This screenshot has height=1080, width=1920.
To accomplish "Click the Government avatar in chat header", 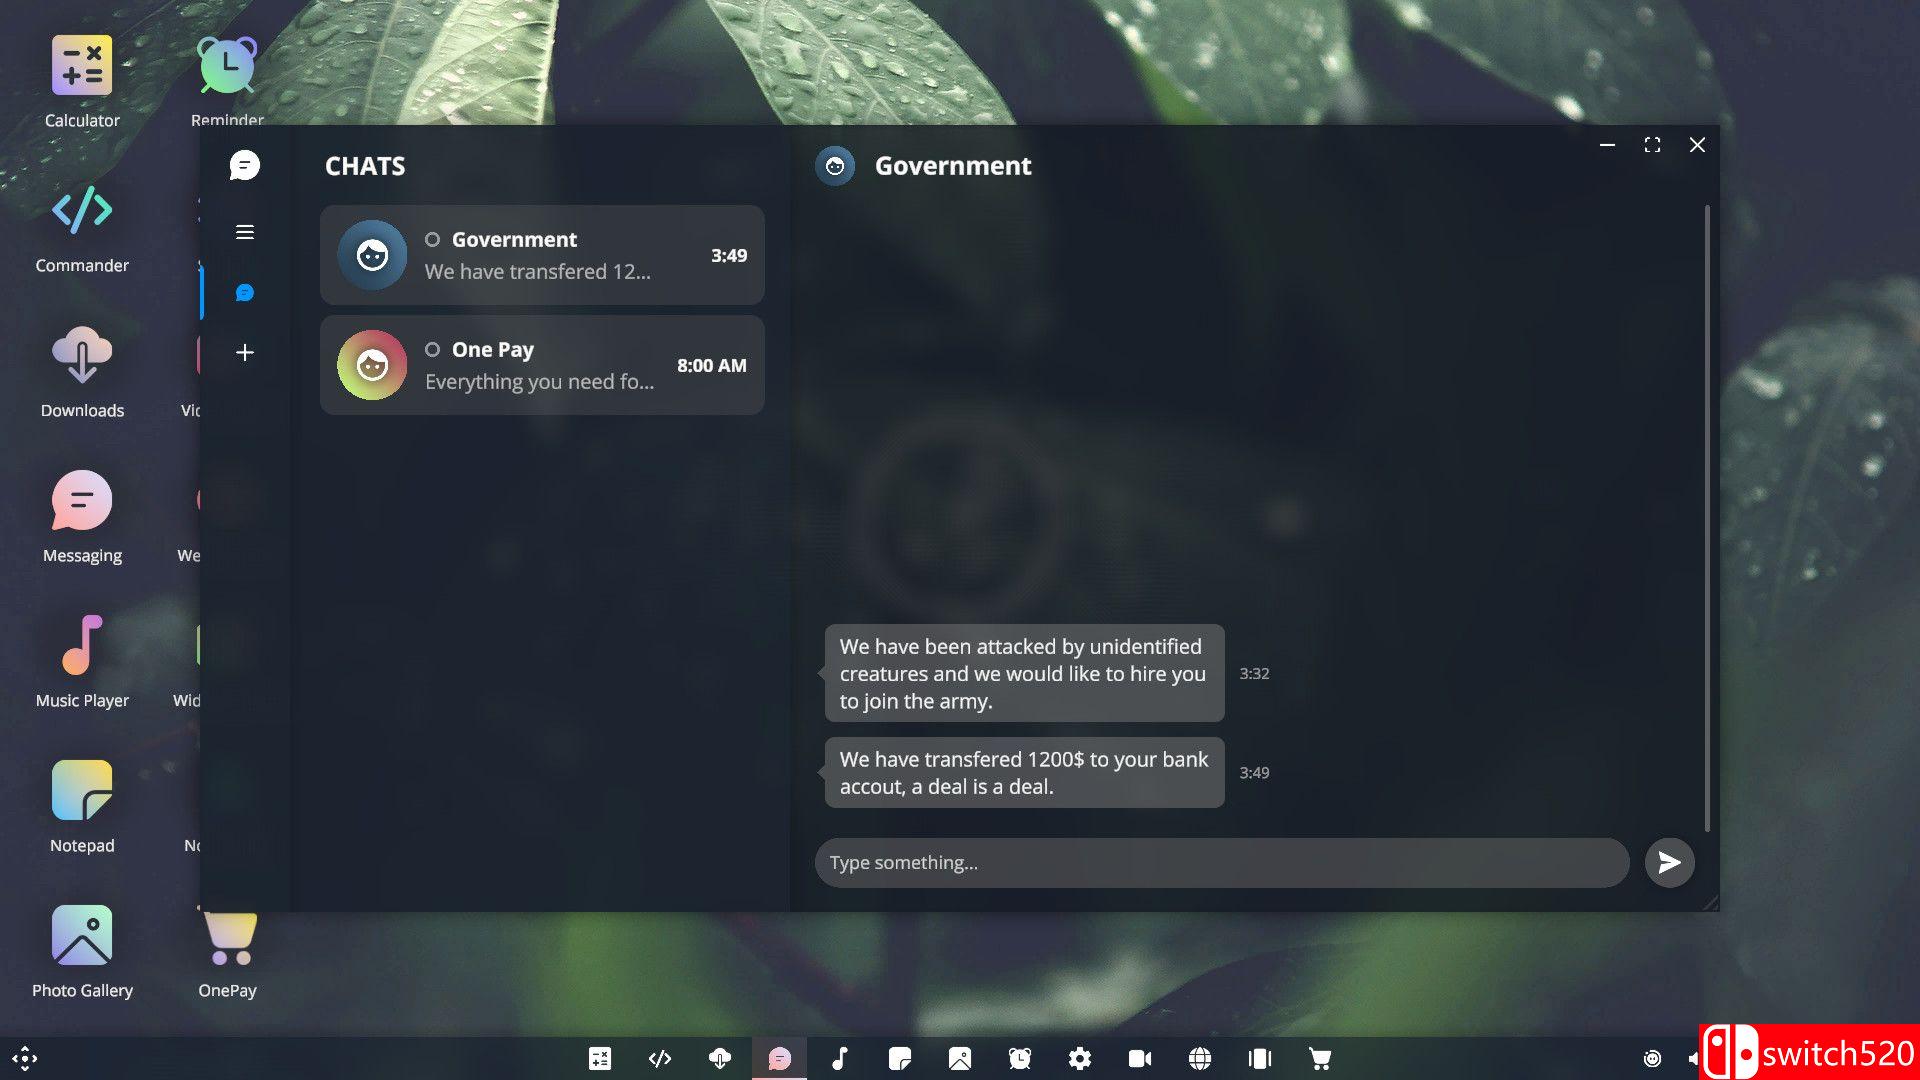I will tap(835, 166).
